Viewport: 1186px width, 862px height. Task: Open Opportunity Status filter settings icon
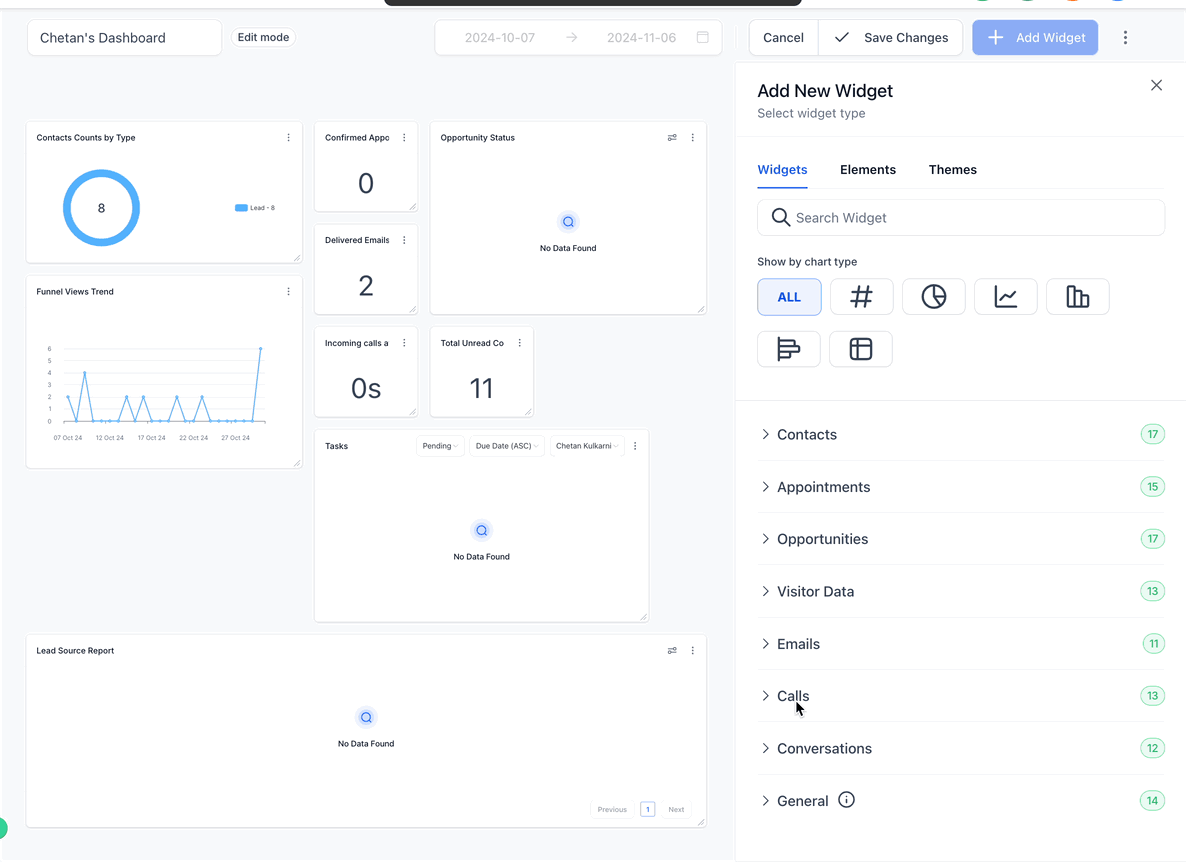tap(672, 138)
